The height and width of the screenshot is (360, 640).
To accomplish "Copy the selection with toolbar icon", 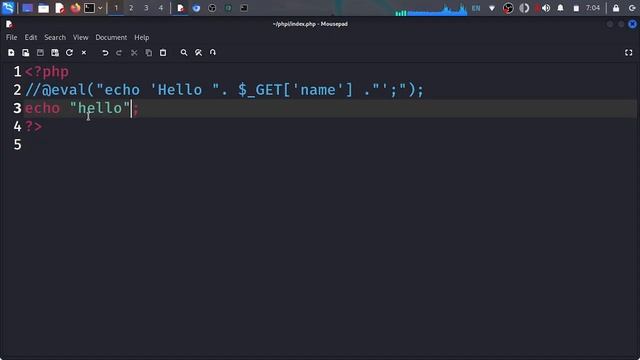I will (x=149, y=53).
